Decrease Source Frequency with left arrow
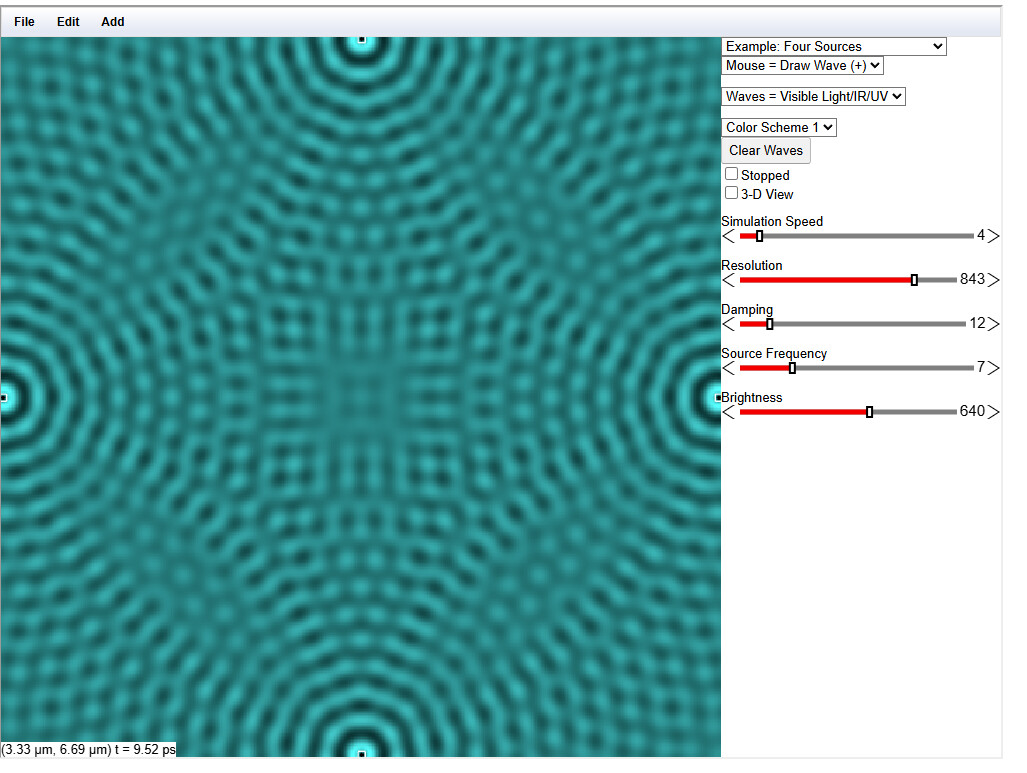This screenshot has height=773, width=1027. click(x=727, y=368)
